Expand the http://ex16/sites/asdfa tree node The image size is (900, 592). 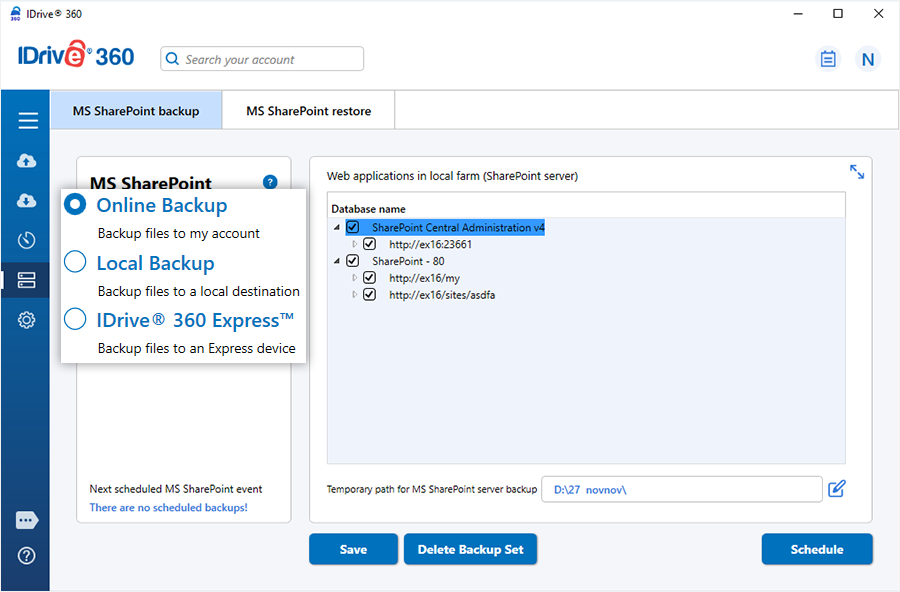[x=354, y=295]
